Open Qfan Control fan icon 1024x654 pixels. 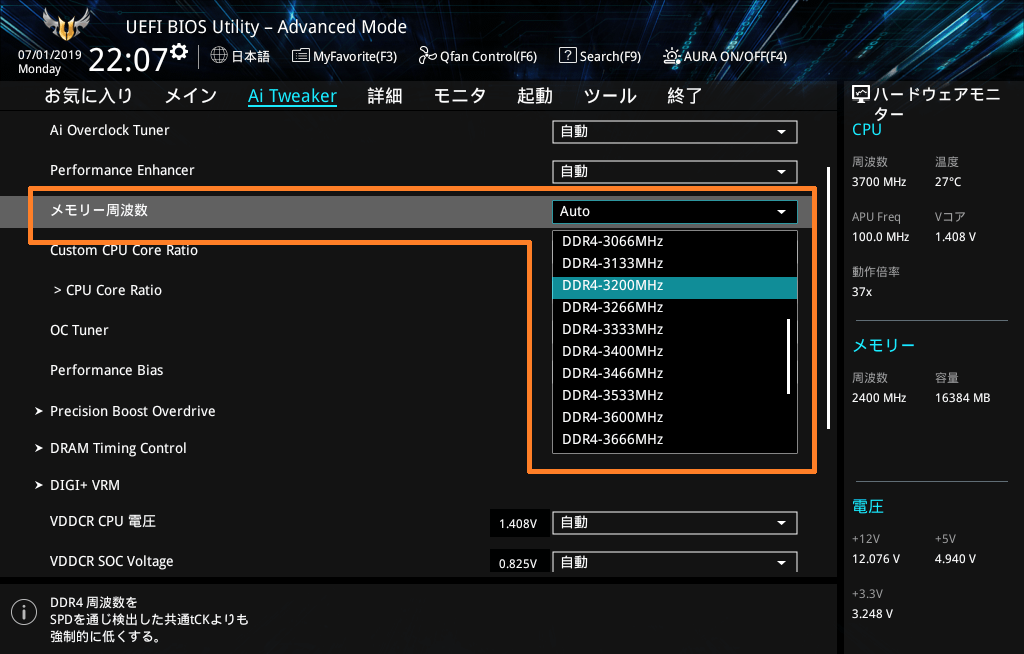pyautogui.click(x=427, y=56)
